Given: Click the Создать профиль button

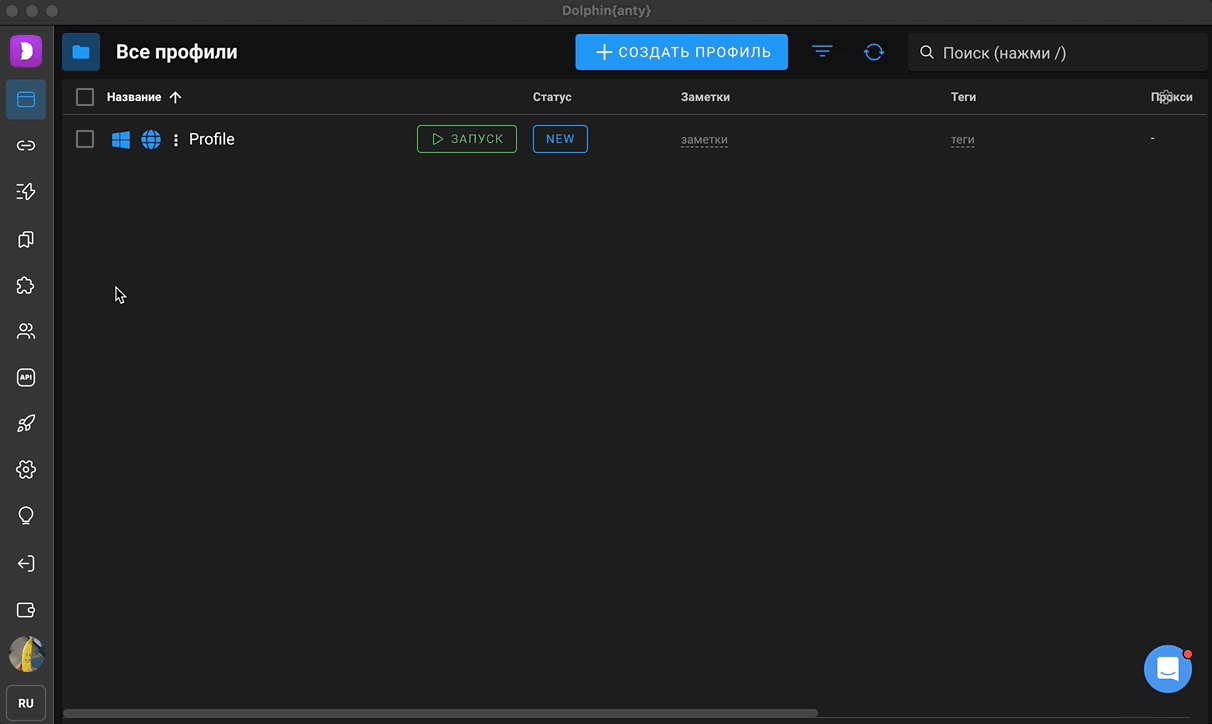Looking at the screenshot, I should [x=681, y=52].
